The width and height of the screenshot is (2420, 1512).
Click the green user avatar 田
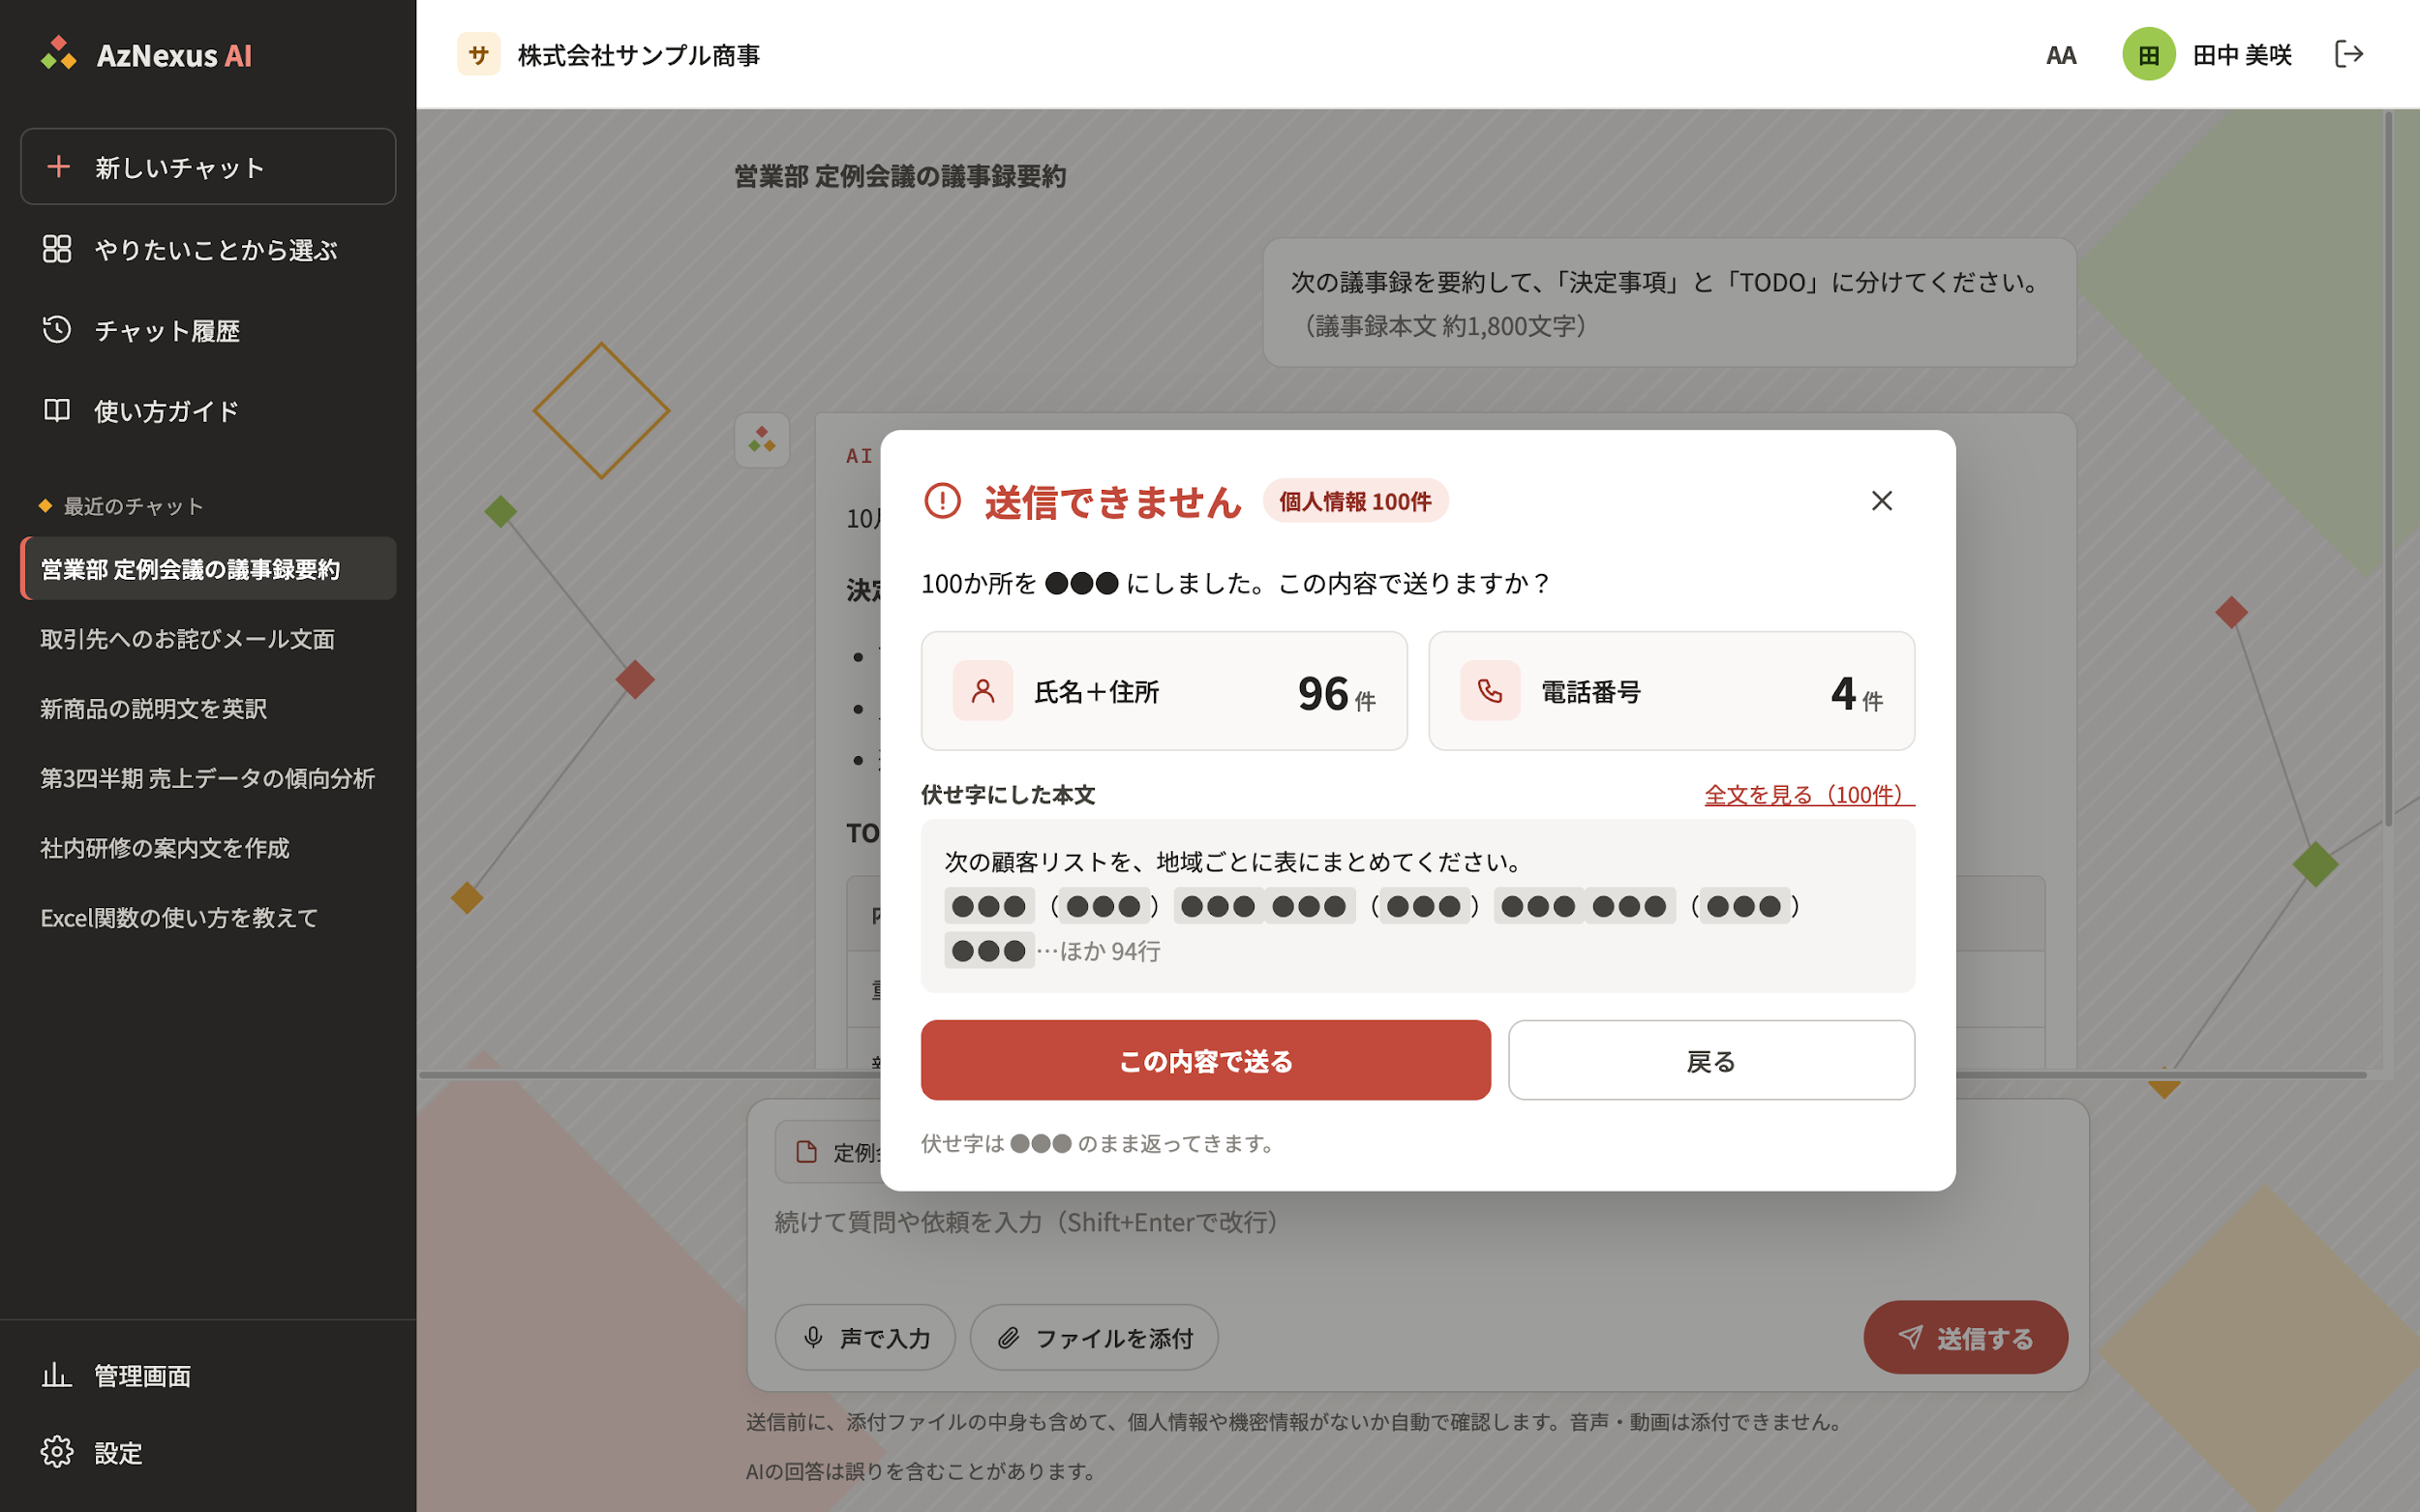pos(2148,54)
